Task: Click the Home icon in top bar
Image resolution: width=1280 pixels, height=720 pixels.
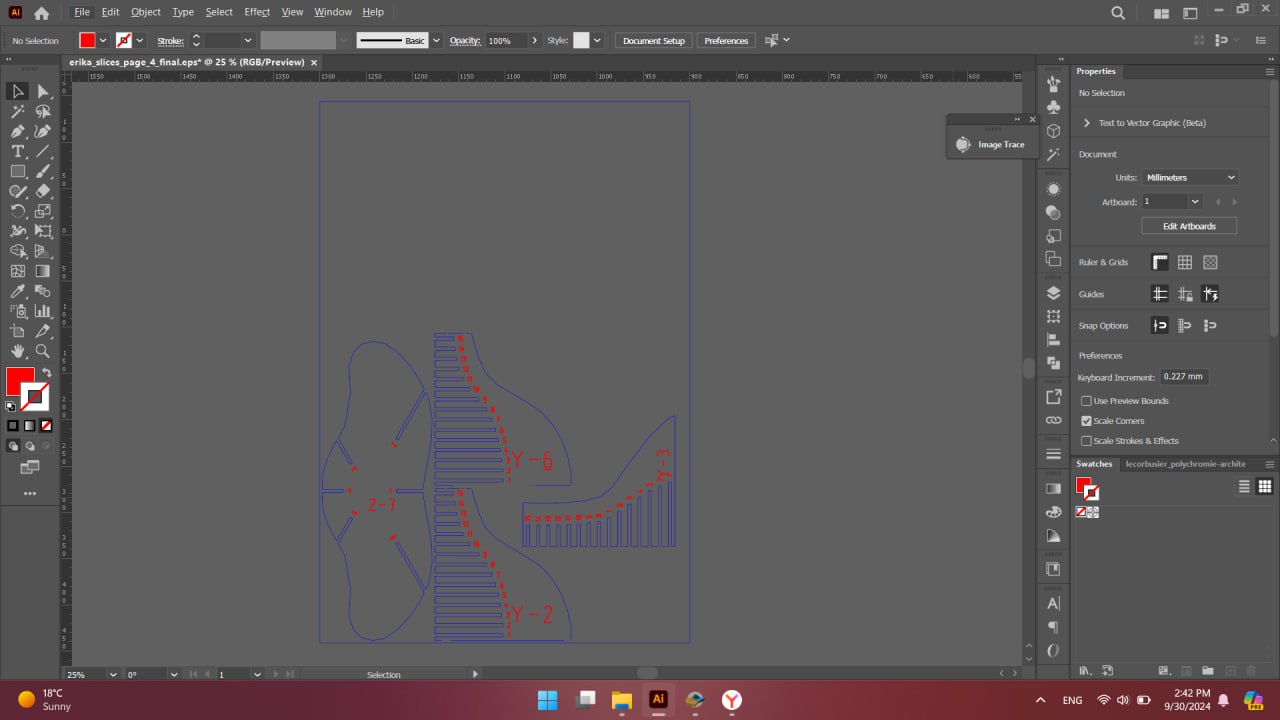Action: tap(41, 13)
